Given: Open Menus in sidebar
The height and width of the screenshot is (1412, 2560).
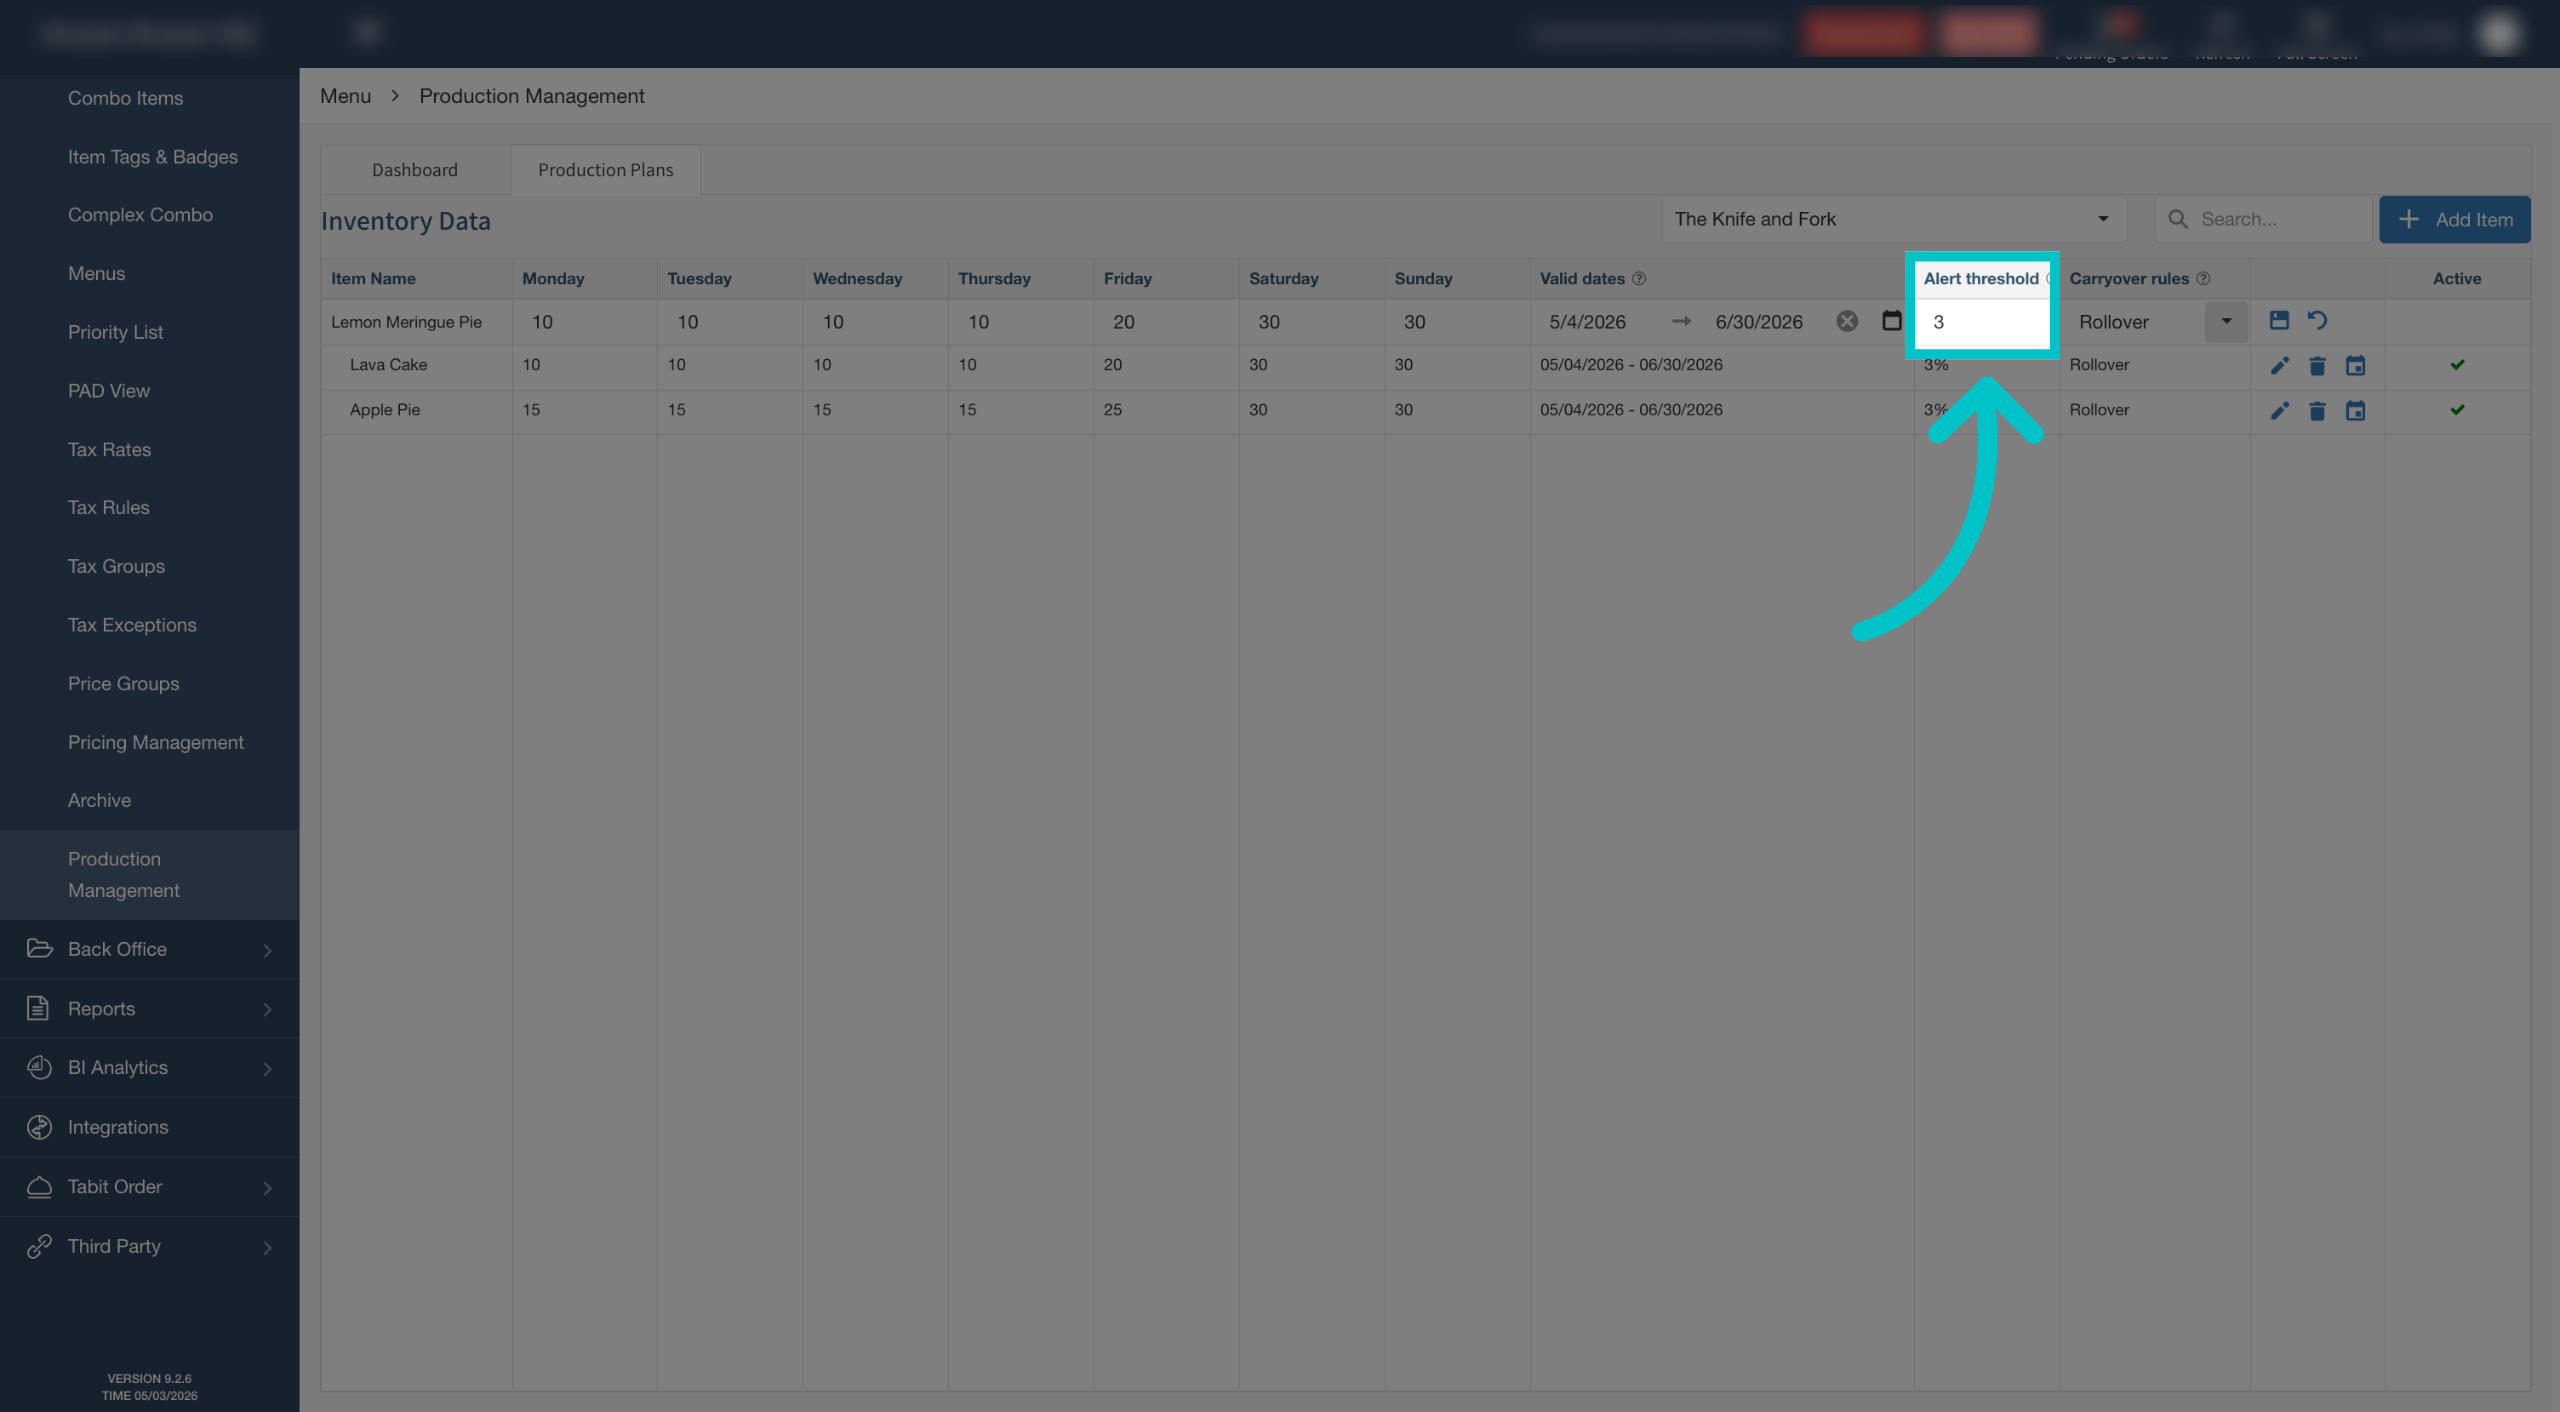Looking at the screenshot, I should [x=97, y=273].
